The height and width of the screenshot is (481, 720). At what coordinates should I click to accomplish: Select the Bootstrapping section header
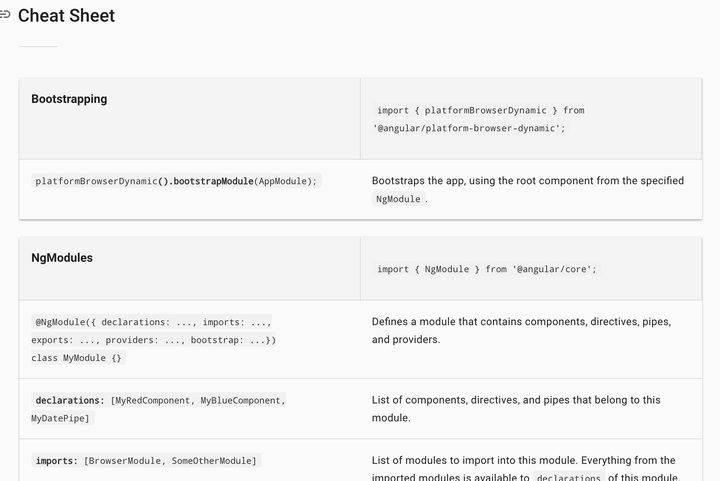point(69,99)
